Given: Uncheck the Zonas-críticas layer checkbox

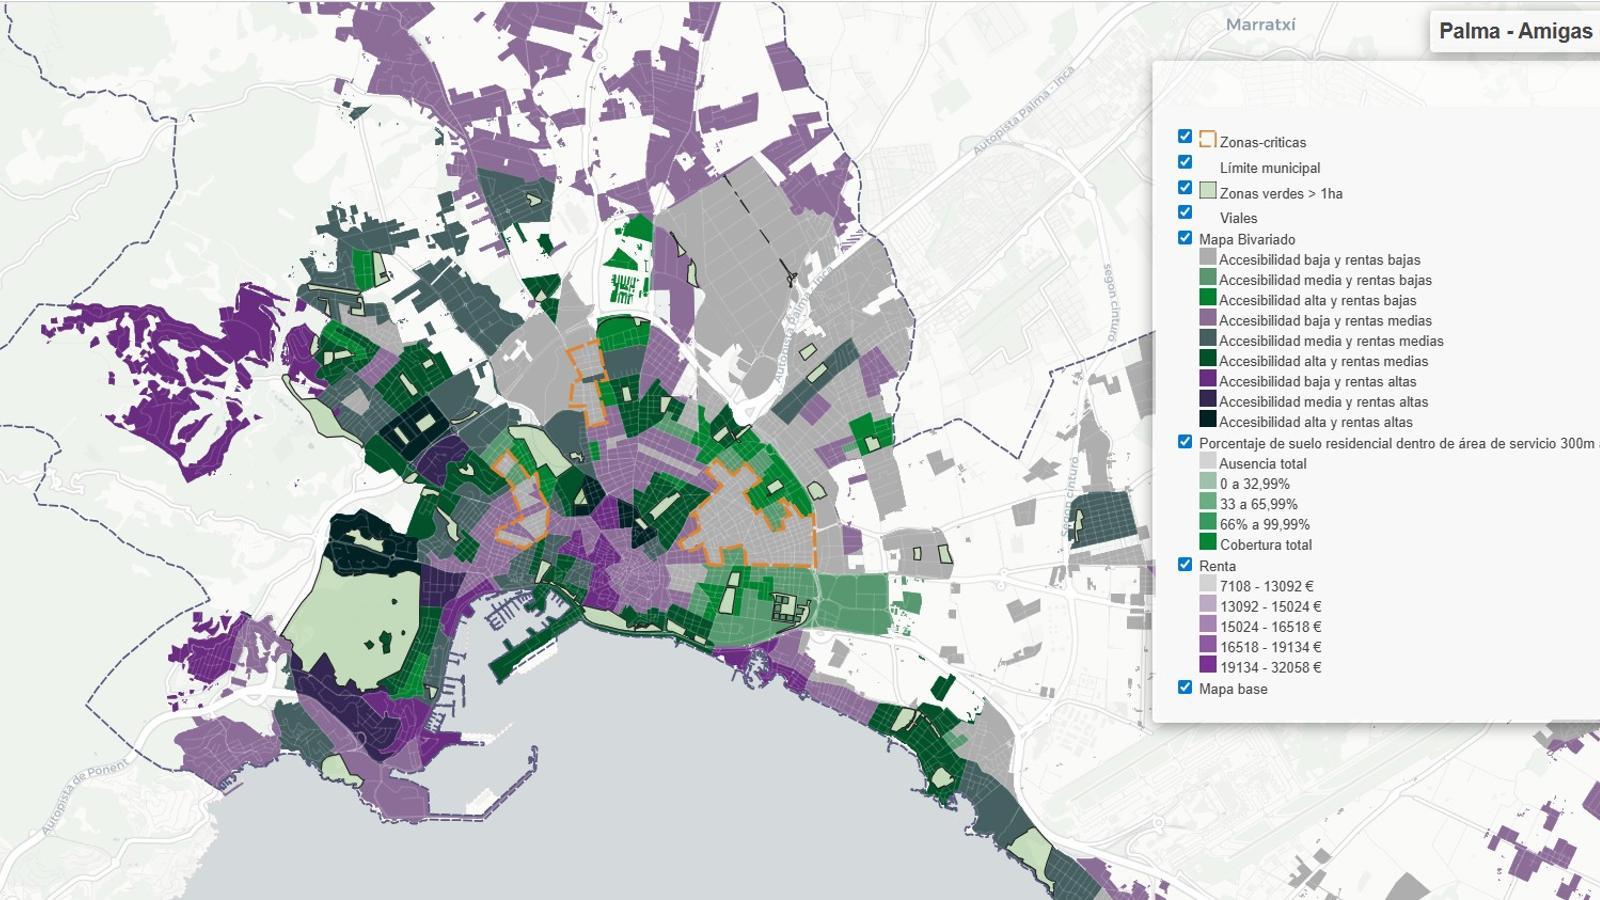Looking at the screenshot, I should 1185,137.
